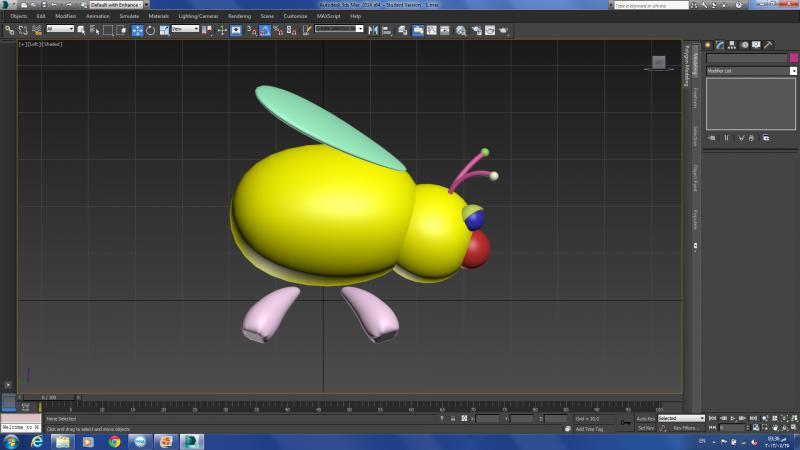
Task: Toggle Auto Key animation mode
Action: click(645, 418)
